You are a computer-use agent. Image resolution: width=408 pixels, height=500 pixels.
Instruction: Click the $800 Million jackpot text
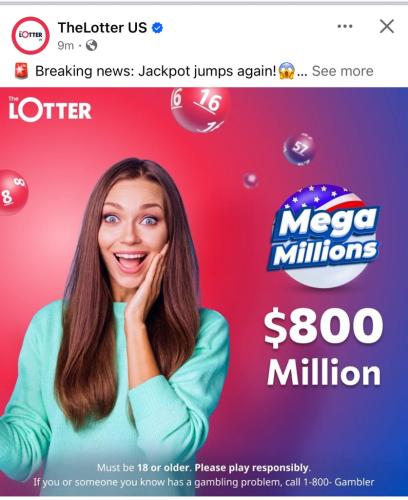[x=323, y=347]
